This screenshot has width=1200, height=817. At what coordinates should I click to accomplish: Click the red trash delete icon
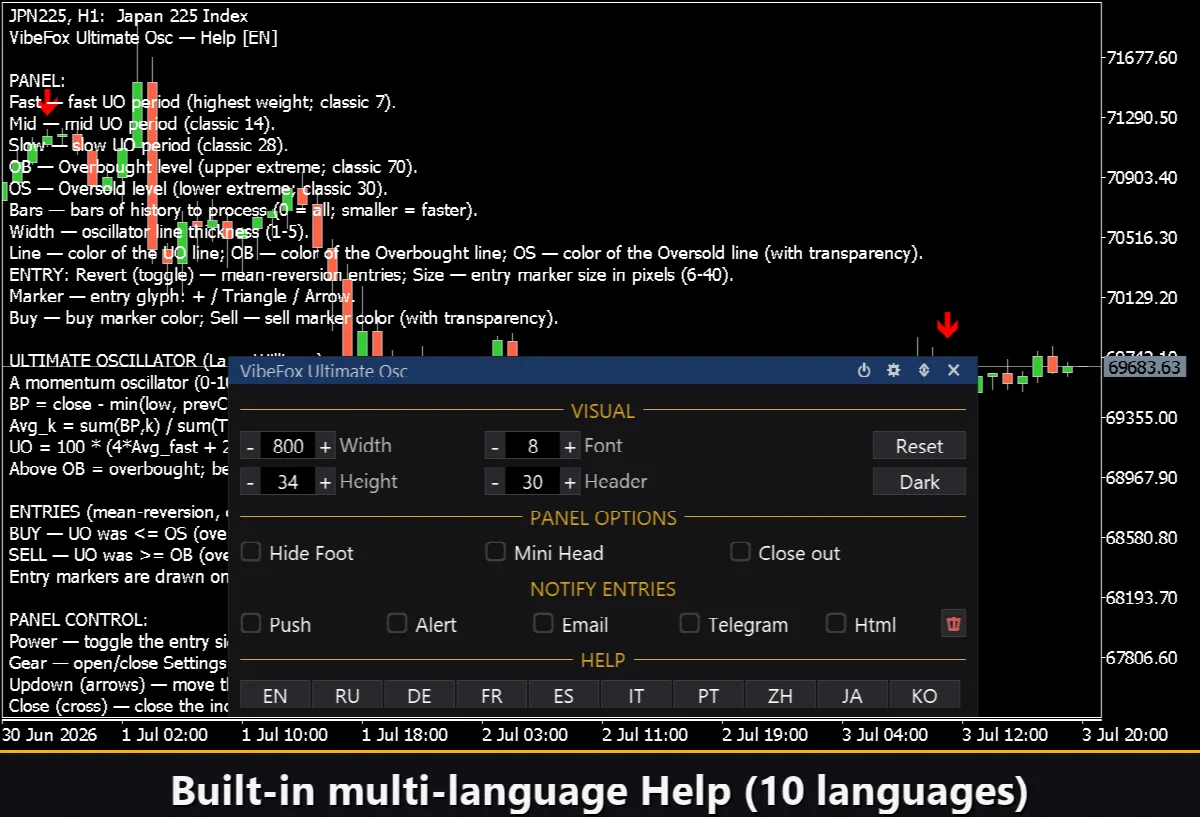pos(954,625)
